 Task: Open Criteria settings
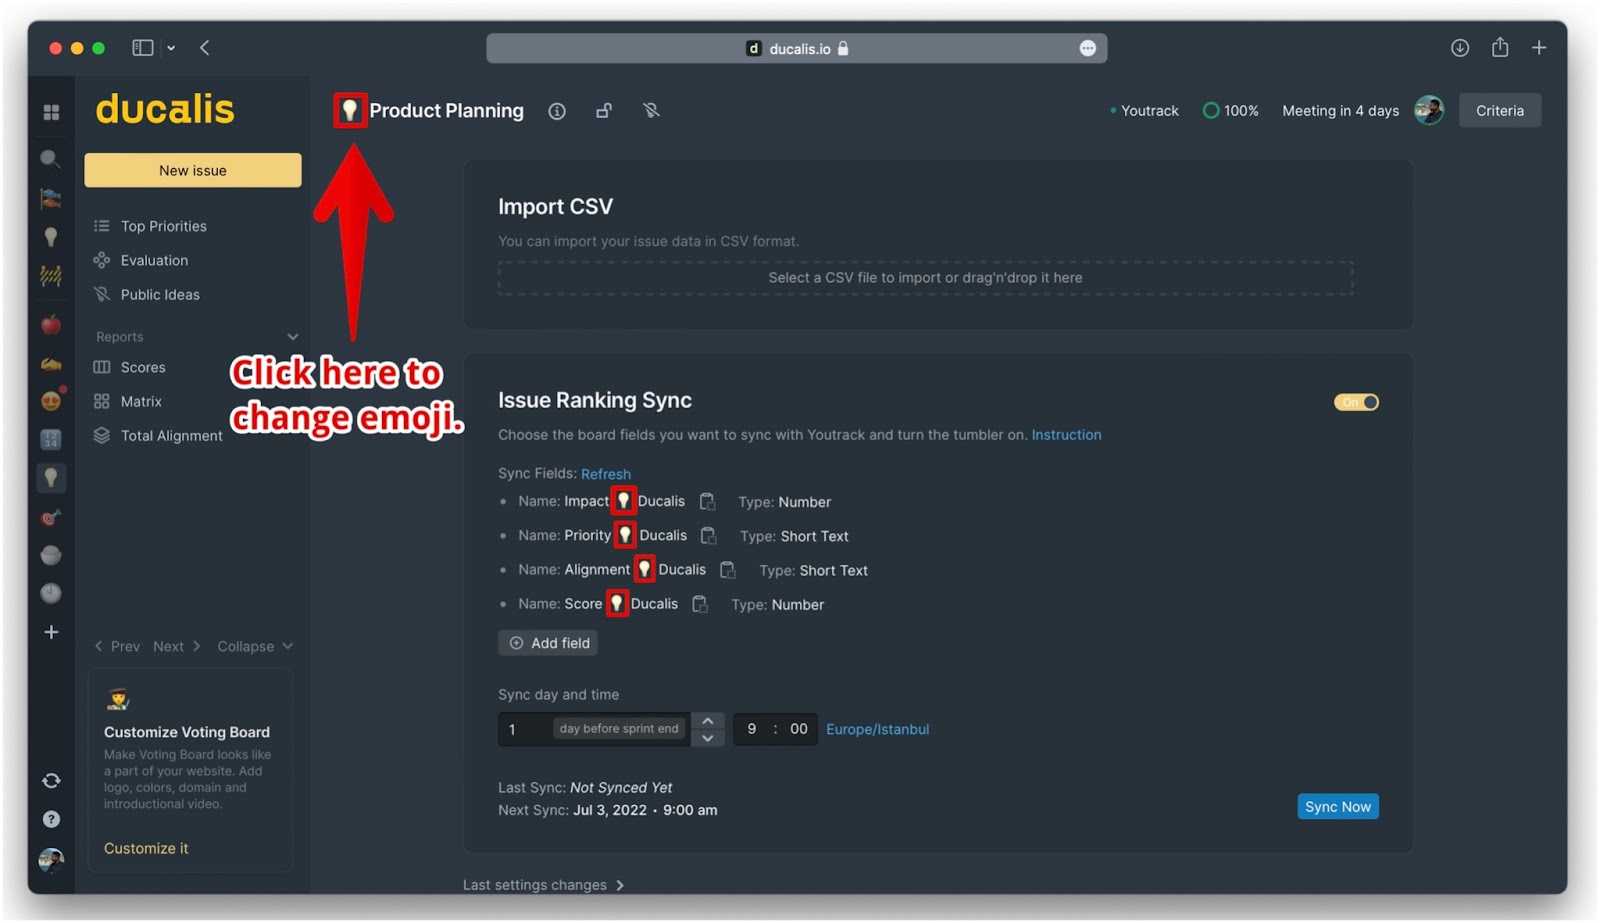(x=1499, y=110)
